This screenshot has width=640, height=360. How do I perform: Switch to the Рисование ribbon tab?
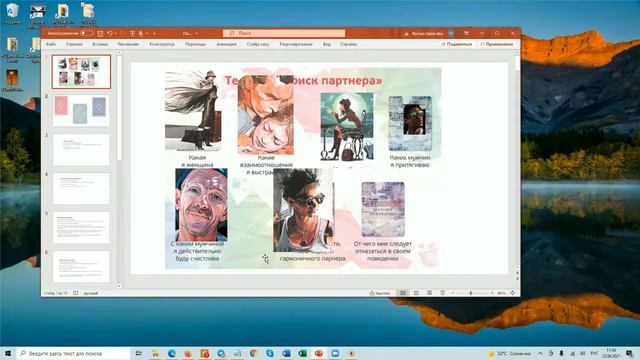[x=128, y=44]
